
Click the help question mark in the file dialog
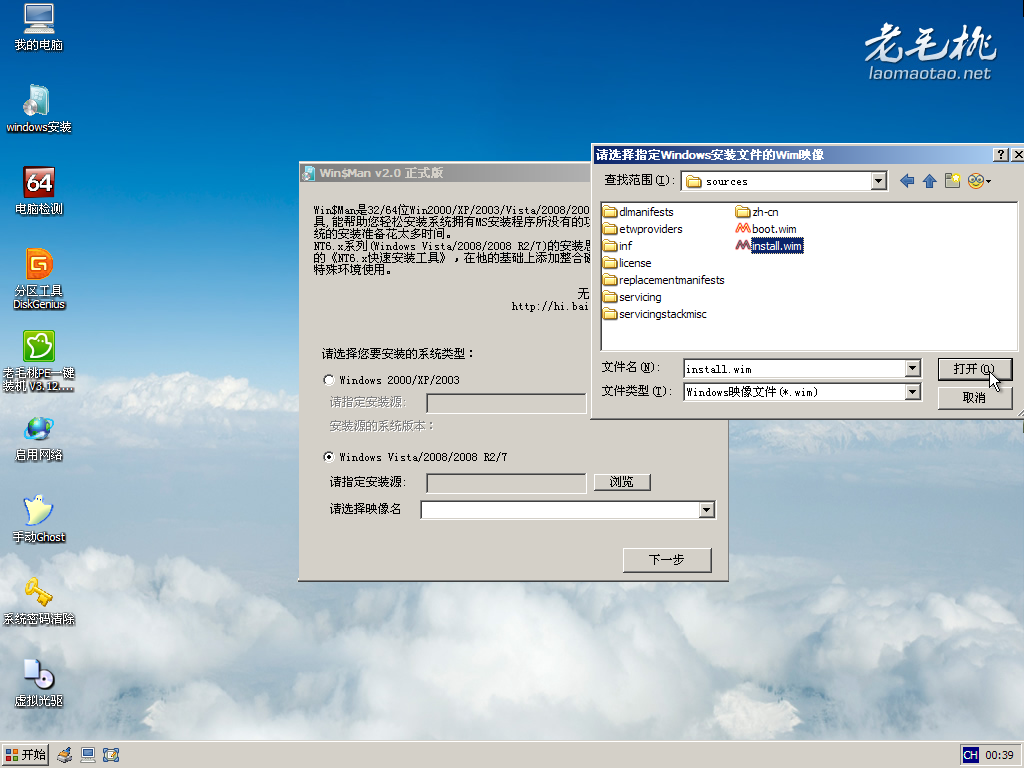(x=1000, y=154)
